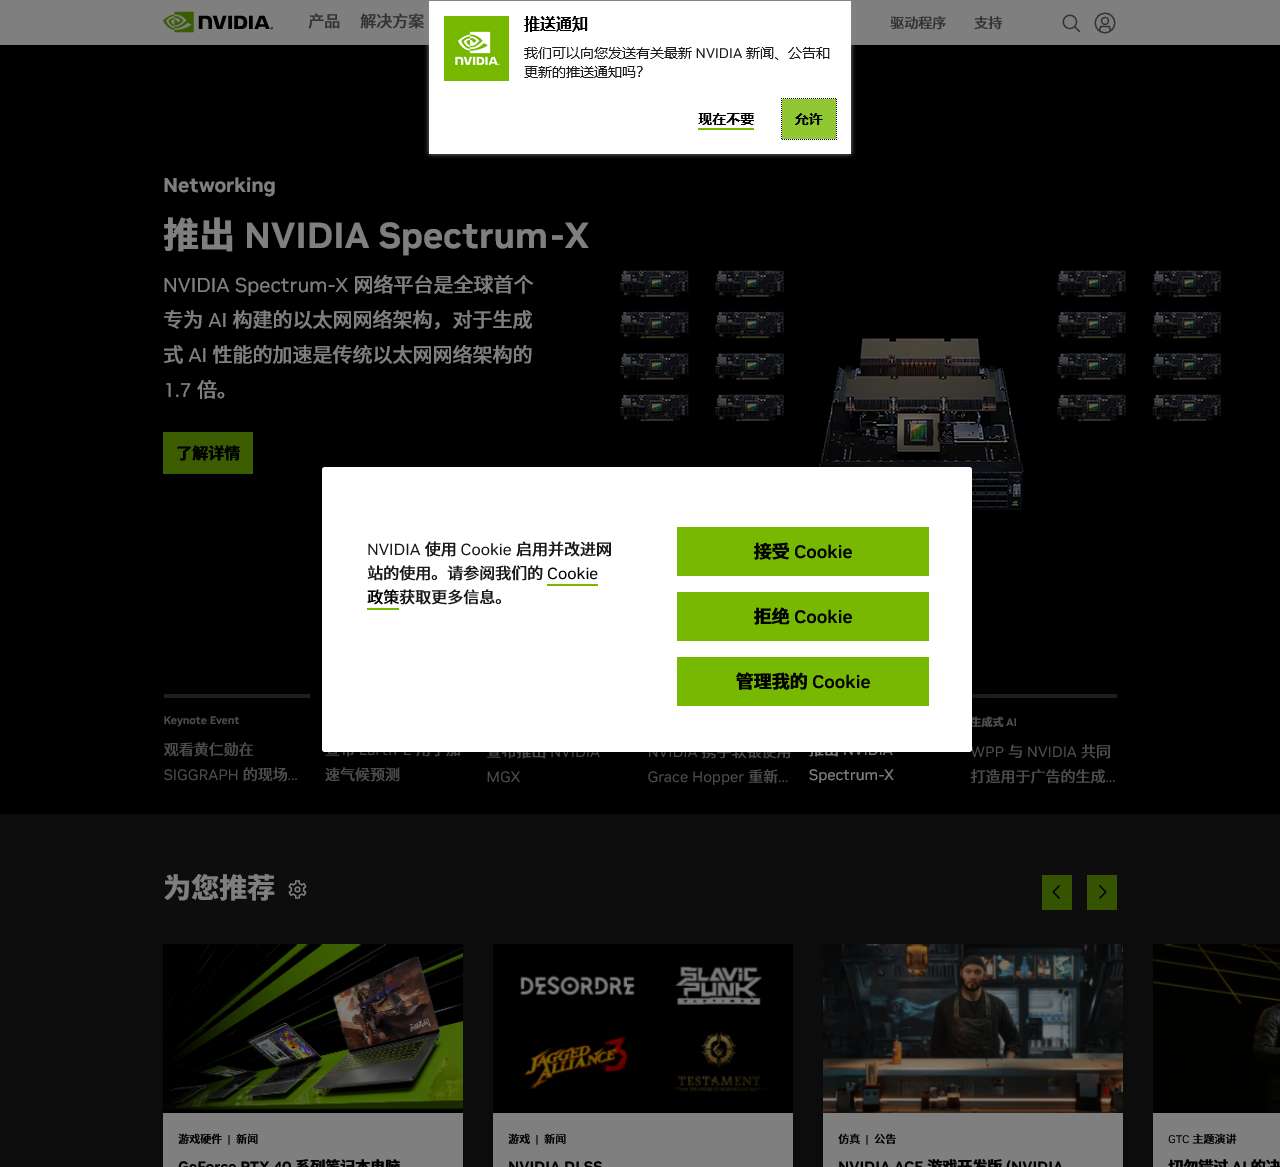The height and width of the screenshot is (1167, 1280).
Task: Decline notifications with 现在不要
Action: coord(726,119)
